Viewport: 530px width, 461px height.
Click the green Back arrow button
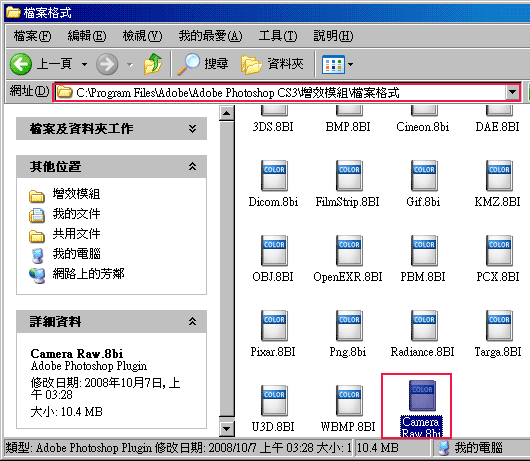[x=21, y=64]
